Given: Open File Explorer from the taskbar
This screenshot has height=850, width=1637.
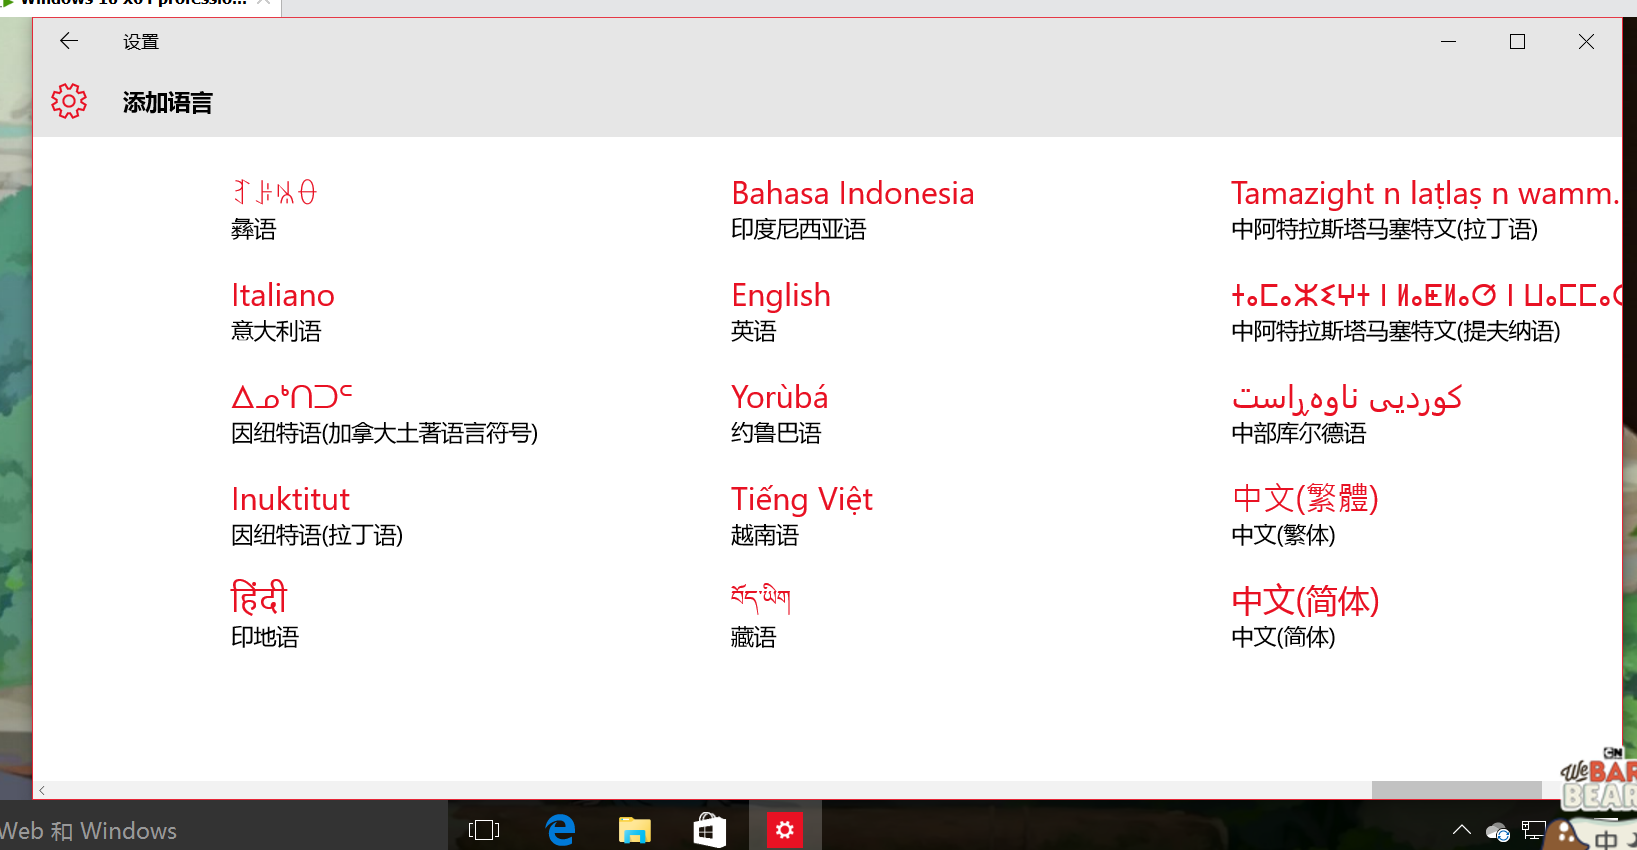Looking at the screenshot, I should click(634, 829).
